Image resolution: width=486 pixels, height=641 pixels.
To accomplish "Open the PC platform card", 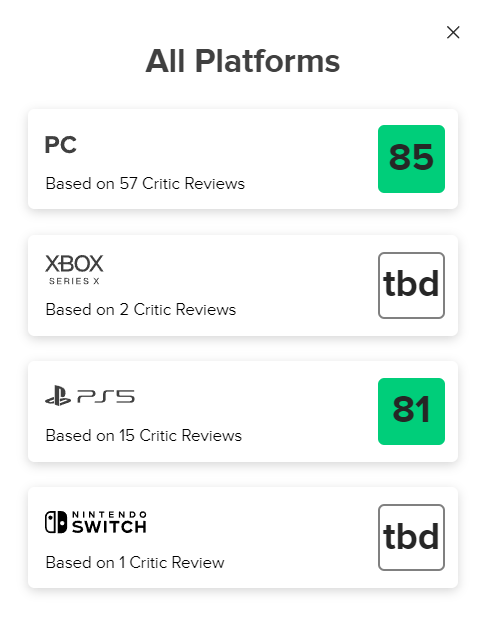I will (x=243, y=159).
